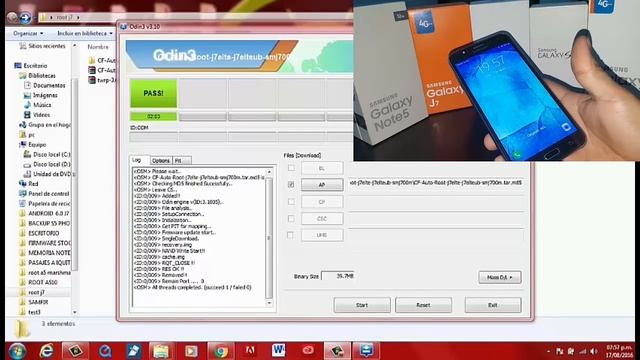This screenshot has width=640, height=360.
Task: Open Unidad de DVD drive
Action: coord(47,174)
